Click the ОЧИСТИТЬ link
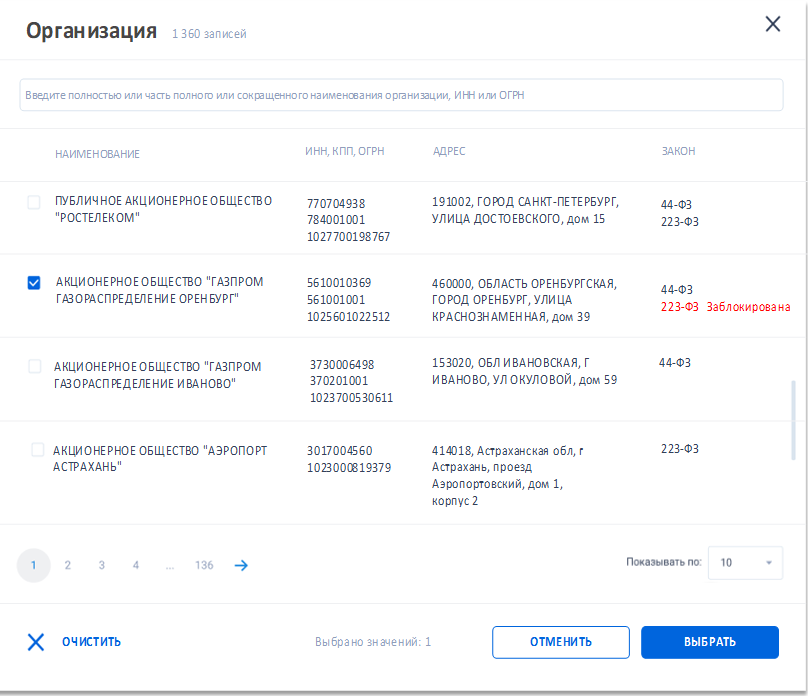The height and width of the screenshot is (696, 808). point(91,642)
